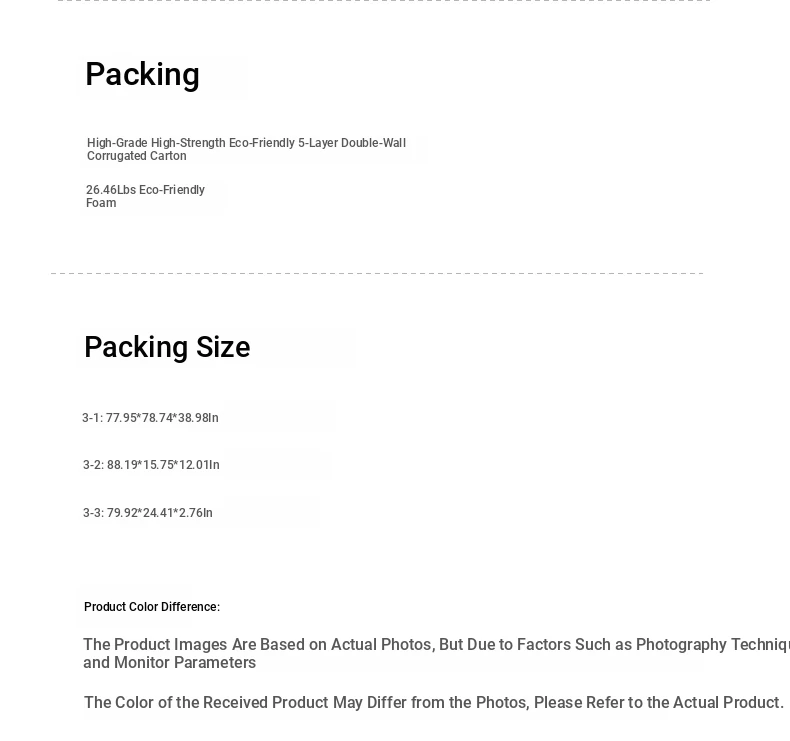
Task: Click the '77.95*78.74*38.98In' dimensions
Action: [x=162, y=418]
